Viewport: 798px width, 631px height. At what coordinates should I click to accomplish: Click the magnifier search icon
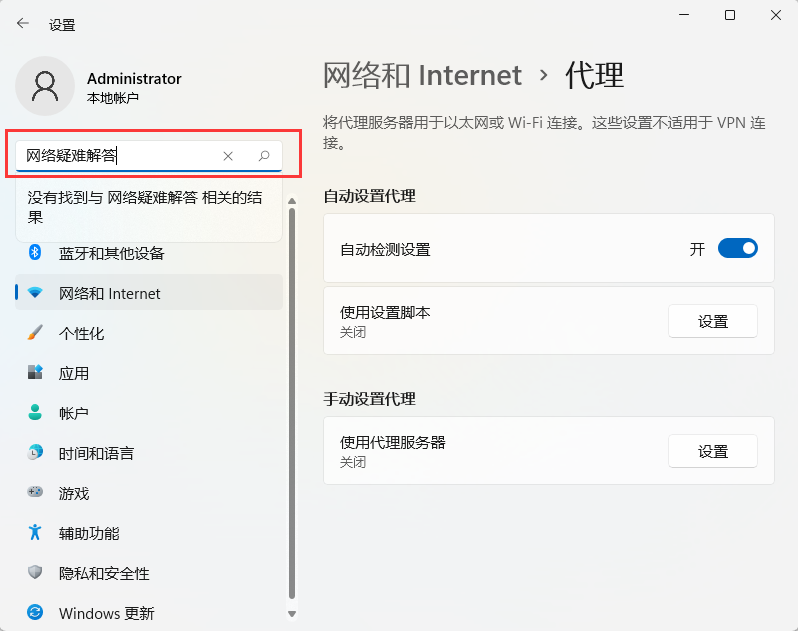264,156
